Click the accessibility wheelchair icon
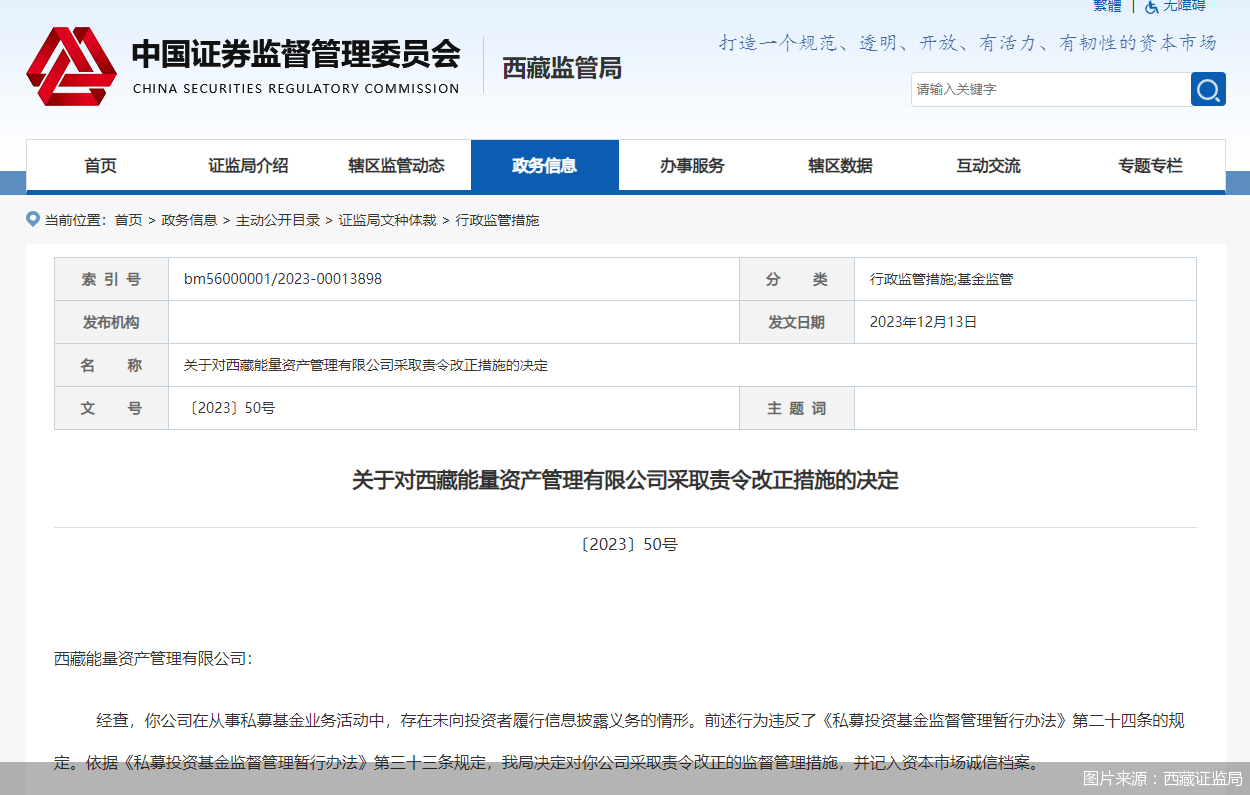Screen dimensions: 1250x795 tap(1151, 6)
